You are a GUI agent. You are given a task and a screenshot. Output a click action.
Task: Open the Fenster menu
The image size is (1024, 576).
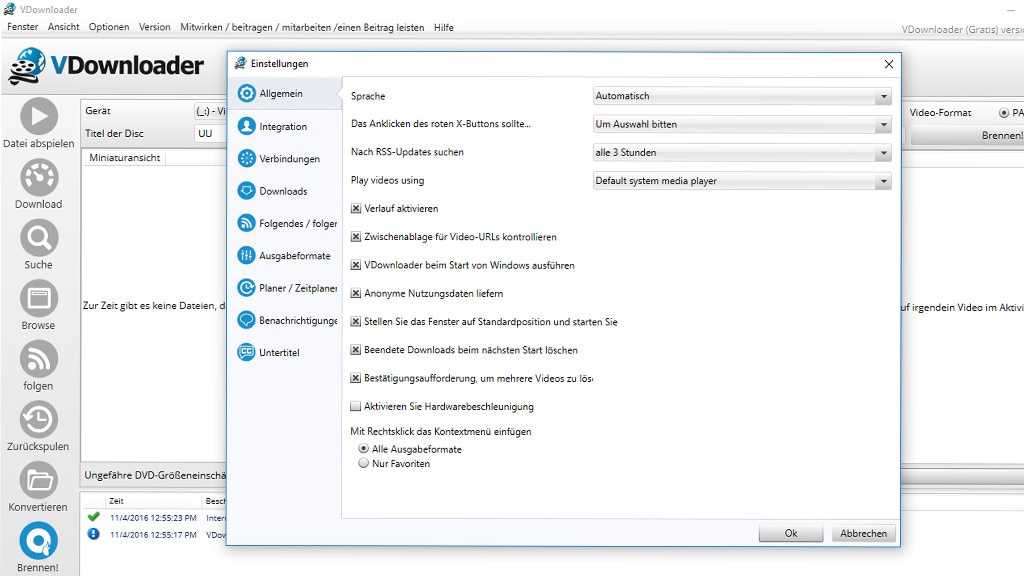click(x=23, y=27)
